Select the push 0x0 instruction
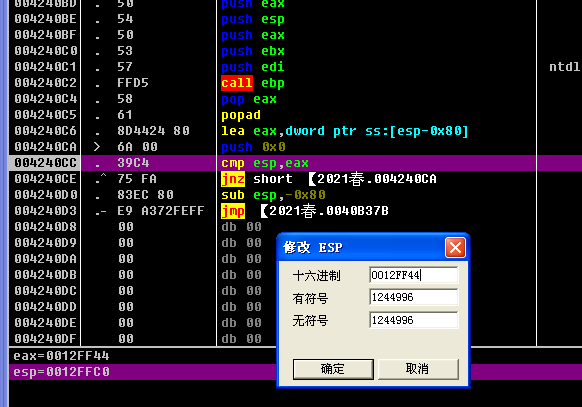Viewport: 582px width, 407px height. click(253, 147)
